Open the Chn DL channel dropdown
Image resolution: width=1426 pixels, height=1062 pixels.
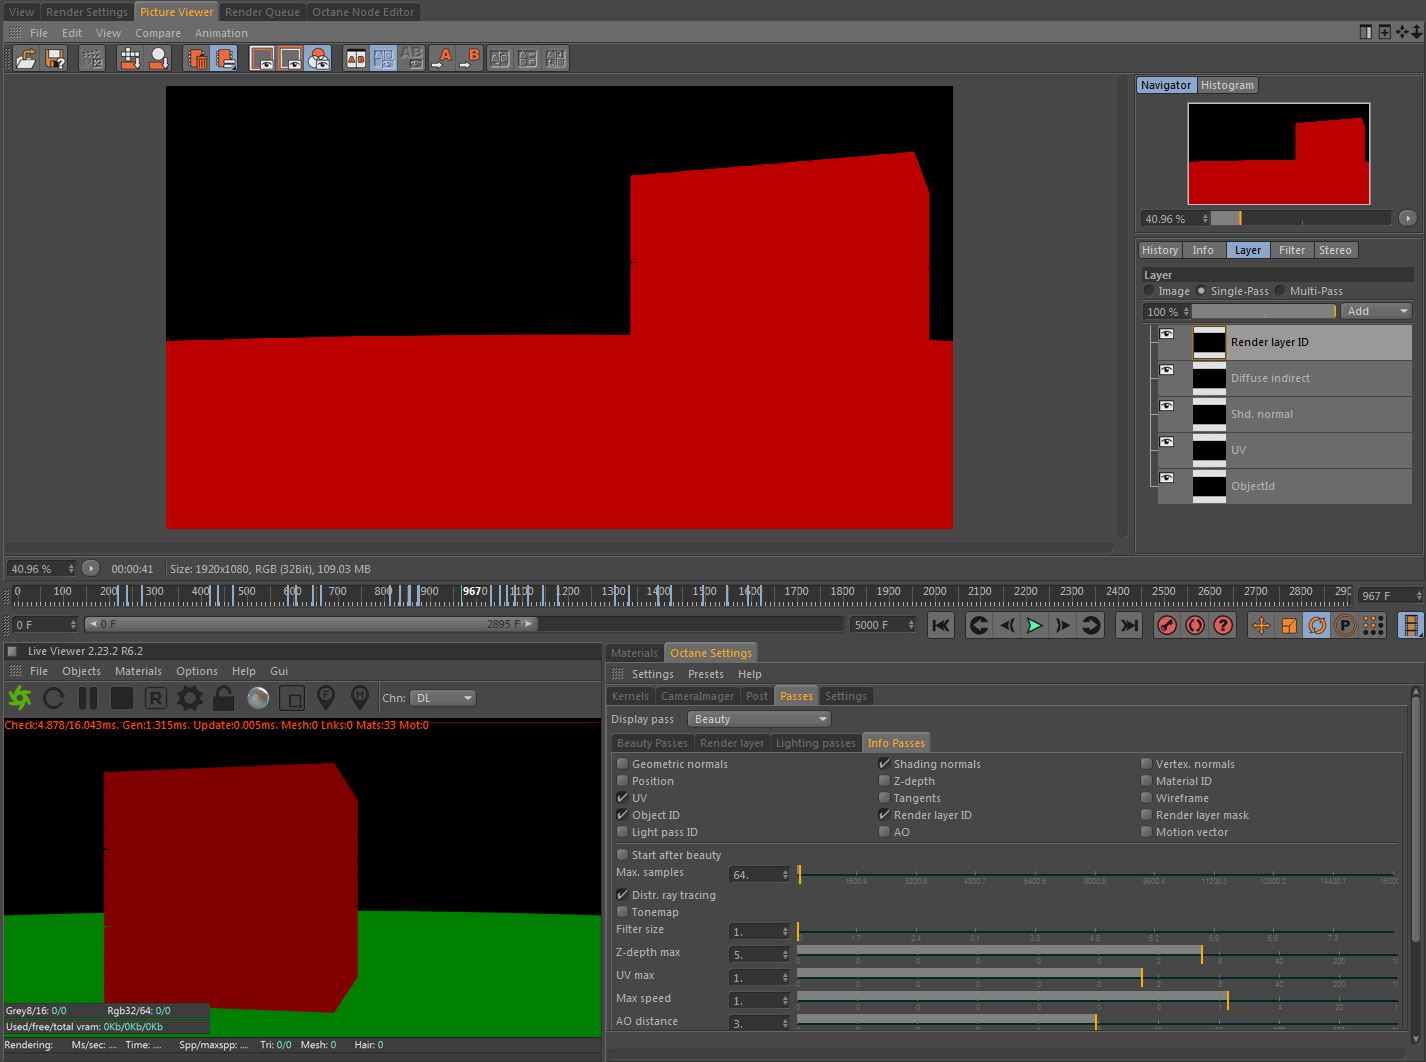pyautogui.click(x=443, y=698)
